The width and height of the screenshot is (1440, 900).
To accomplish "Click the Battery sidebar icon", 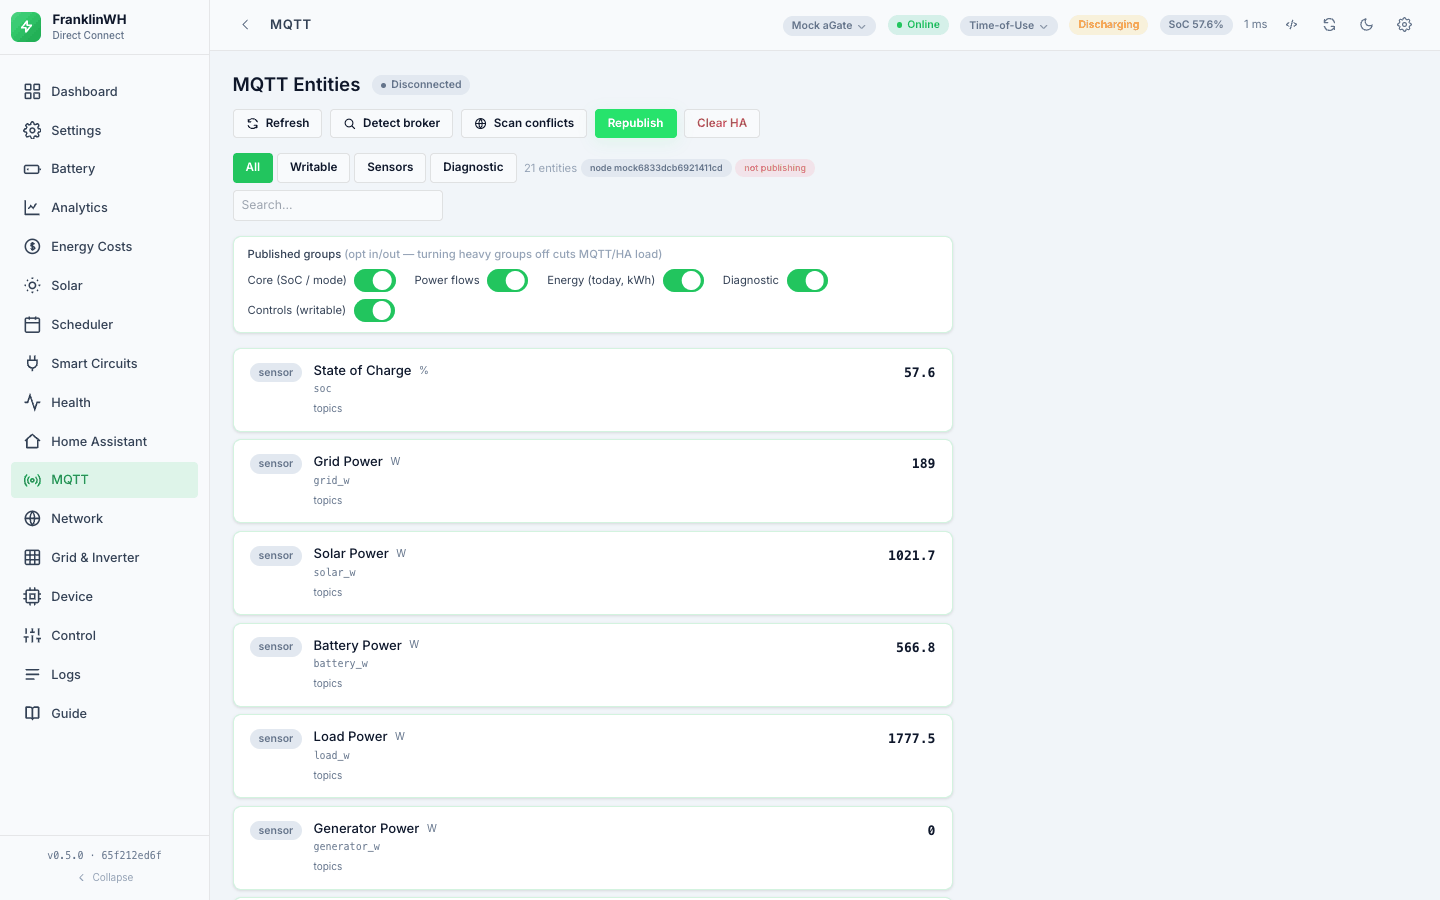I will click(32, 169).
